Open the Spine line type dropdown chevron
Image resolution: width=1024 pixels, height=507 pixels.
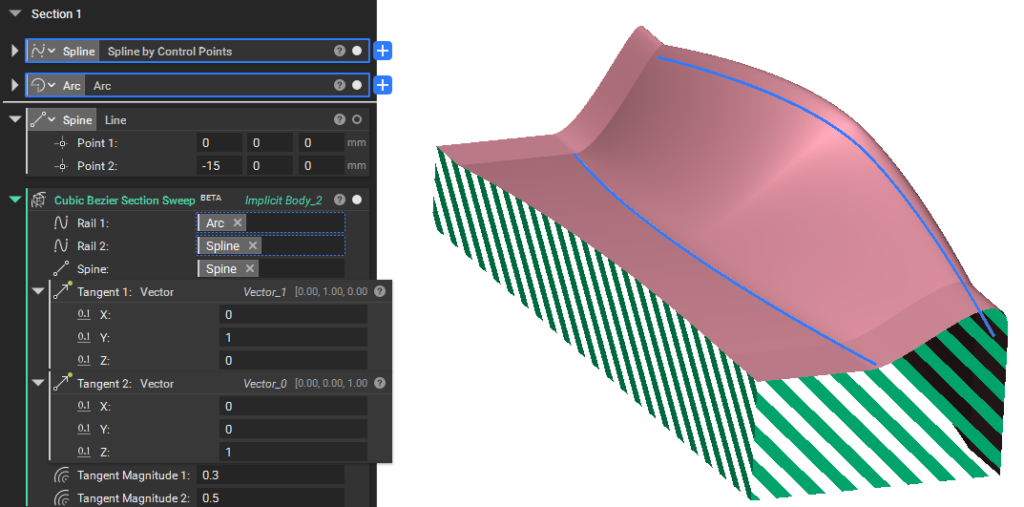(53, 120)
